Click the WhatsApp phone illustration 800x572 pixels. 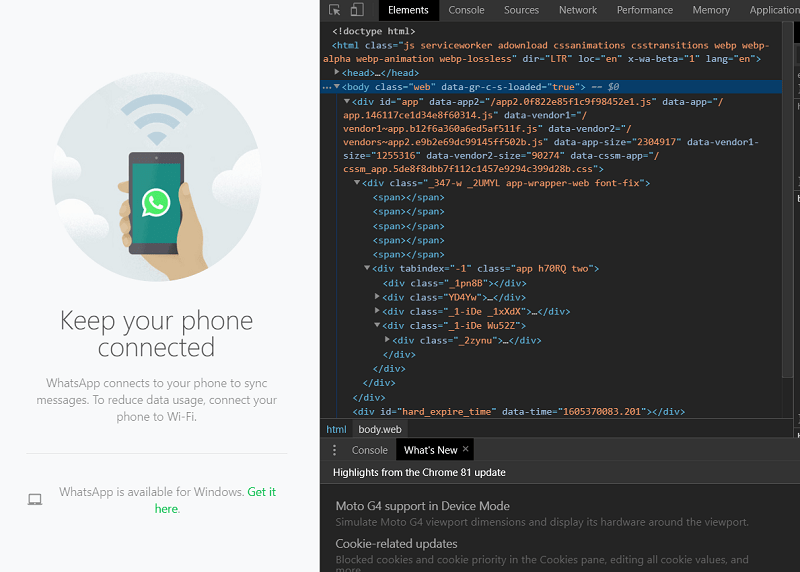click(157, 177)
